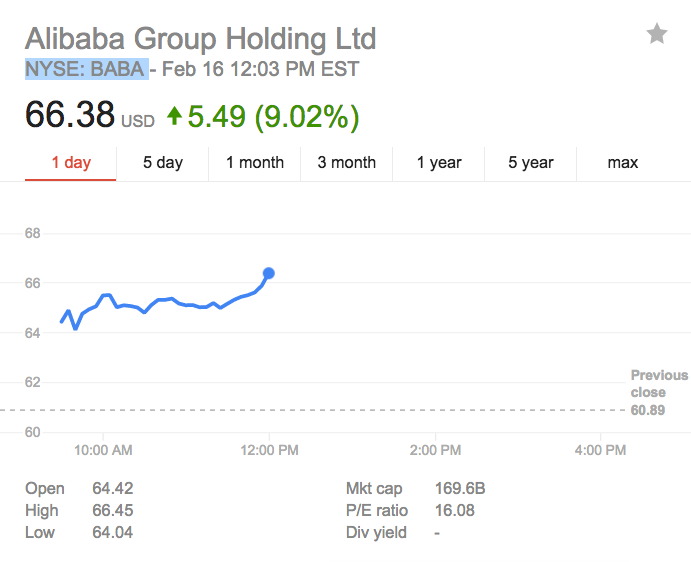691x562 pixels.
Task: Click the star icon to save stock
Action: click(657, 35)
